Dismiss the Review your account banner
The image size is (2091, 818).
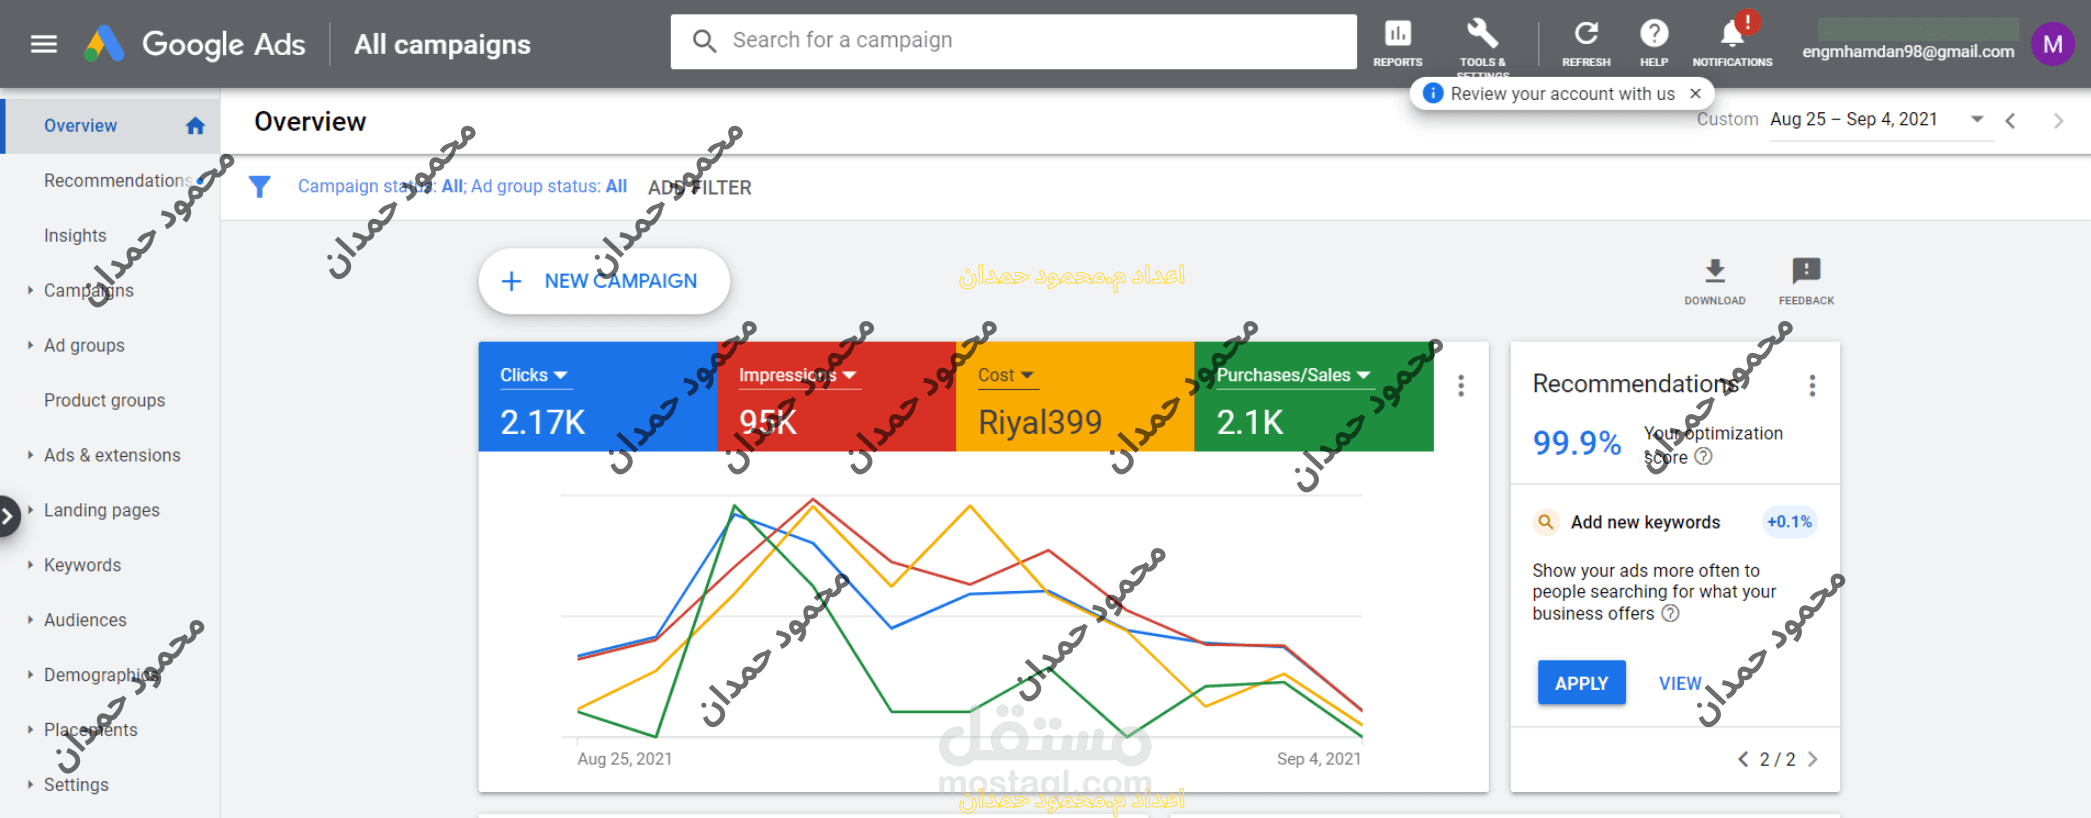coord(1695,93)
